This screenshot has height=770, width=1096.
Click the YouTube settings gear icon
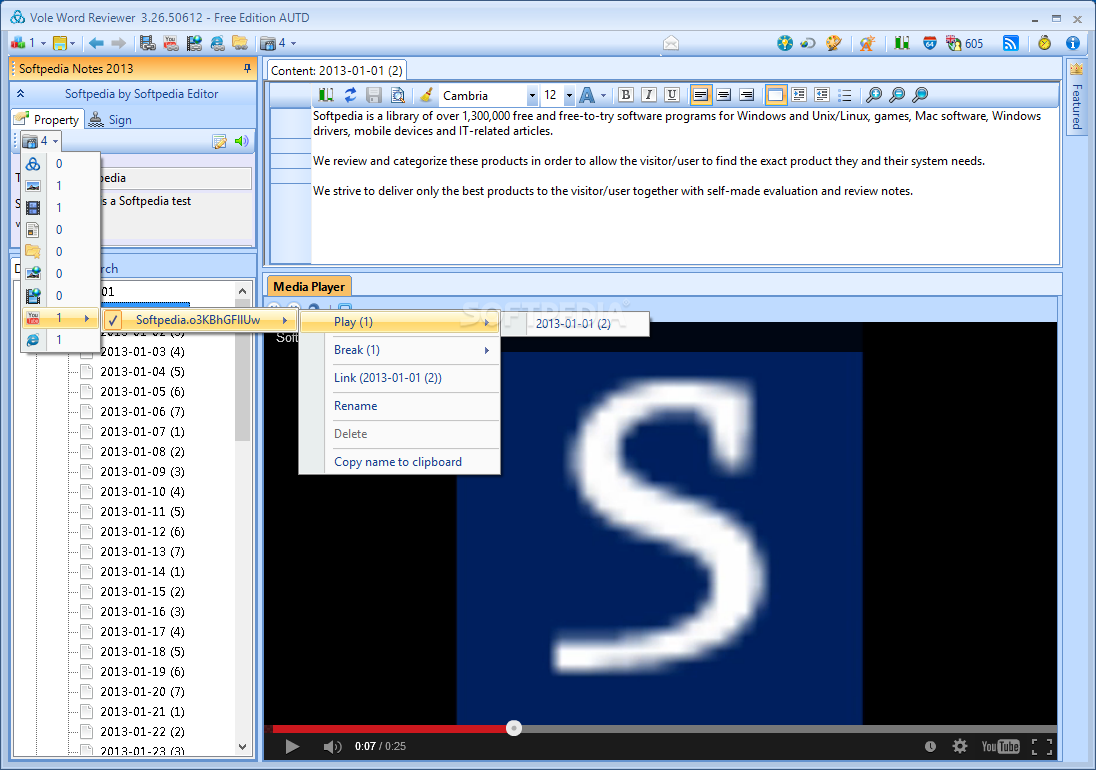[x=960, y=746]
